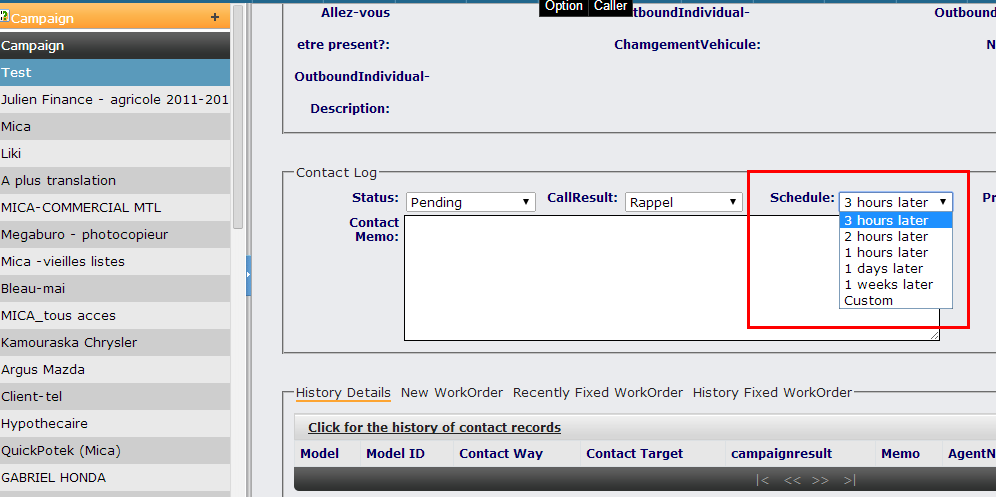Open the CallResult dropdown showing Rappel
Image resolution: width=996 pixels, height=497 pixels.
coord(684,202)
